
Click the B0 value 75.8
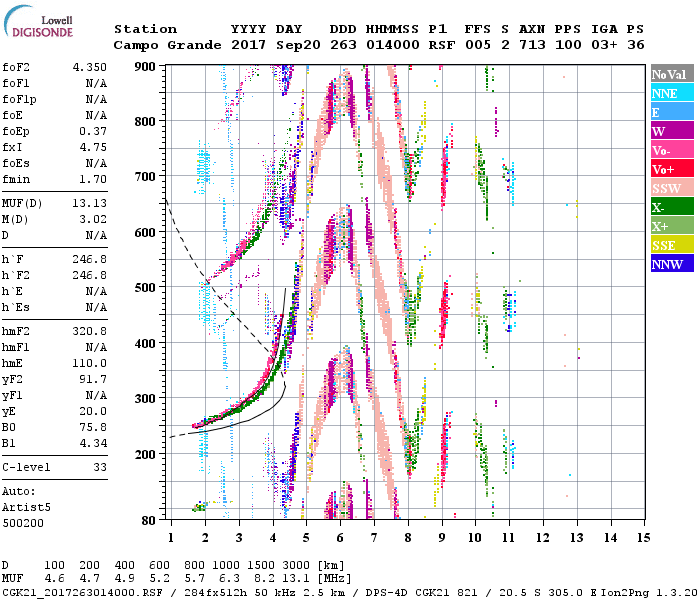click(93, 427)
